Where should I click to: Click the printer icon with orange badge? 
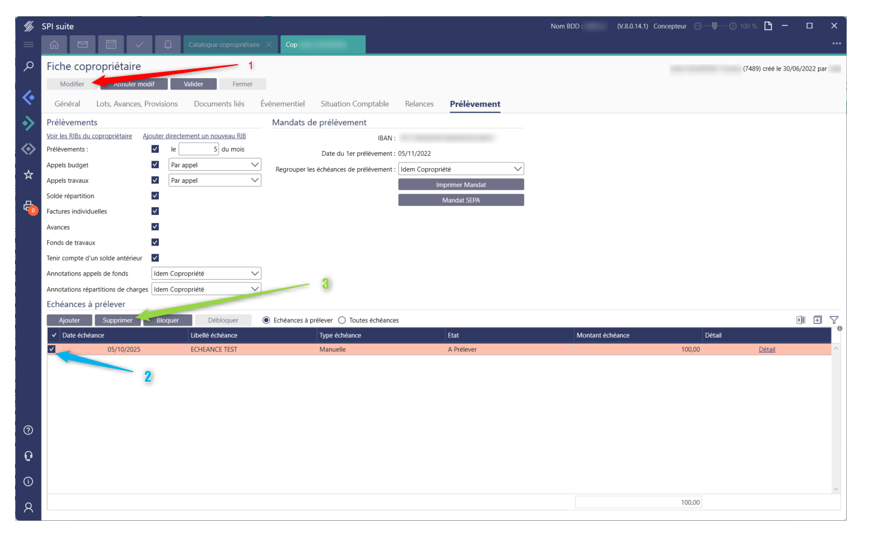(x=28, y=206)
